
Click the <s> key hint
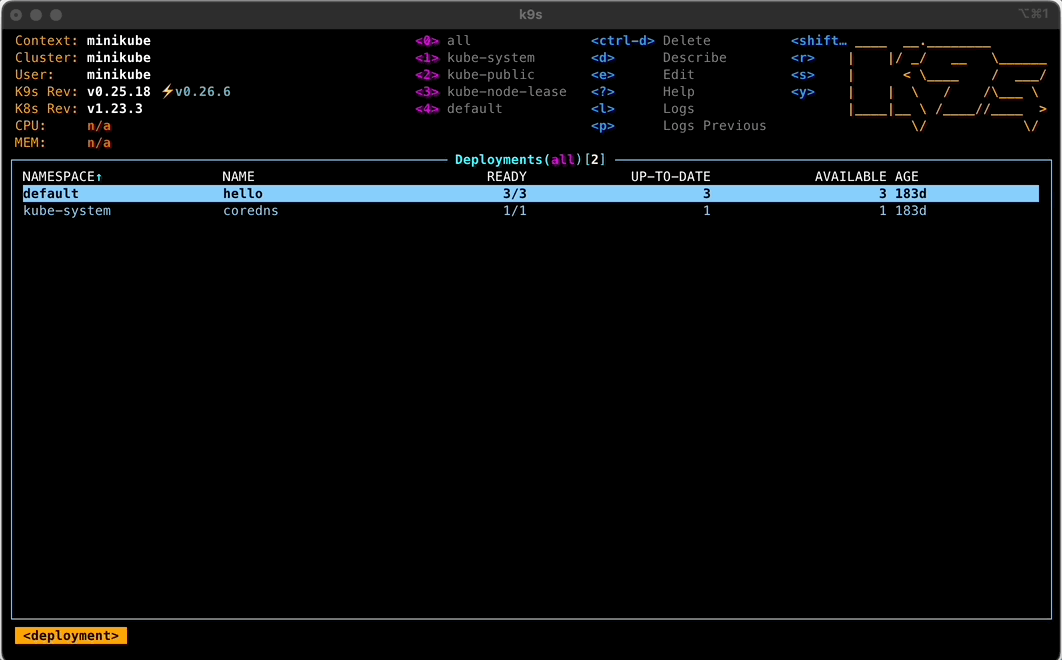803,75
